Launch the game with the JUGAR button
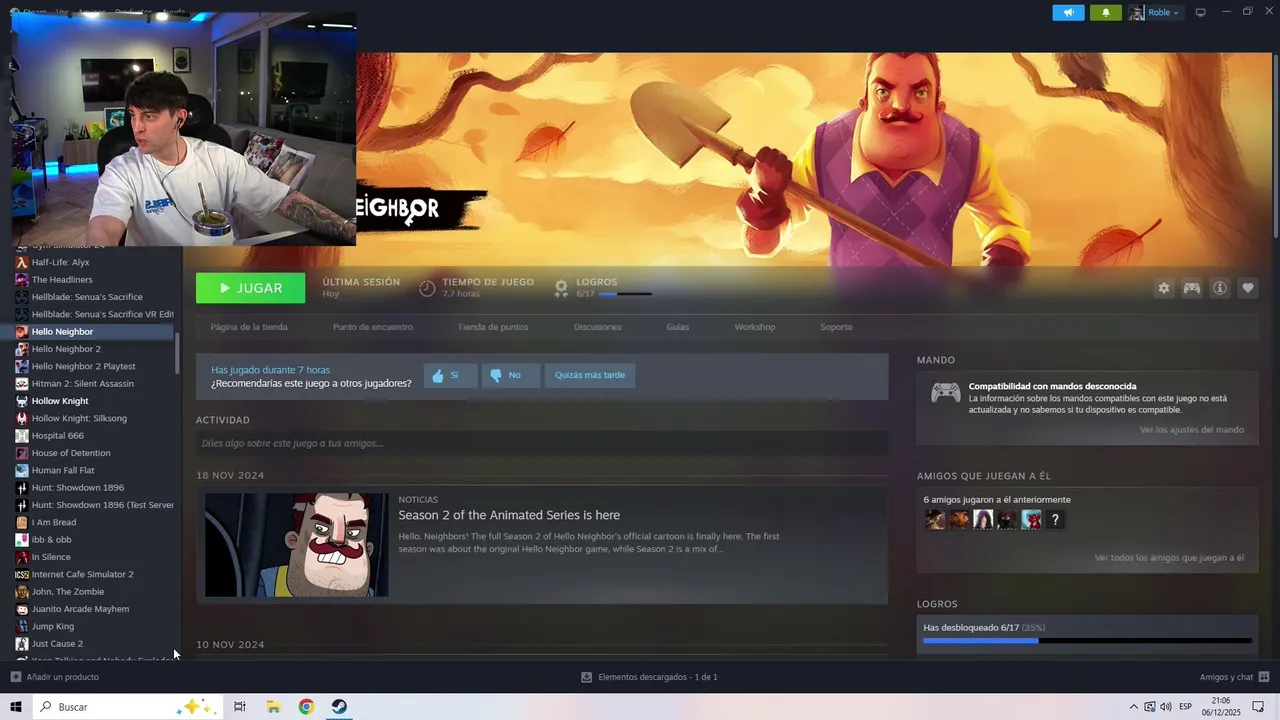Viewport: 1280px width, 720px height. (251, 288)
